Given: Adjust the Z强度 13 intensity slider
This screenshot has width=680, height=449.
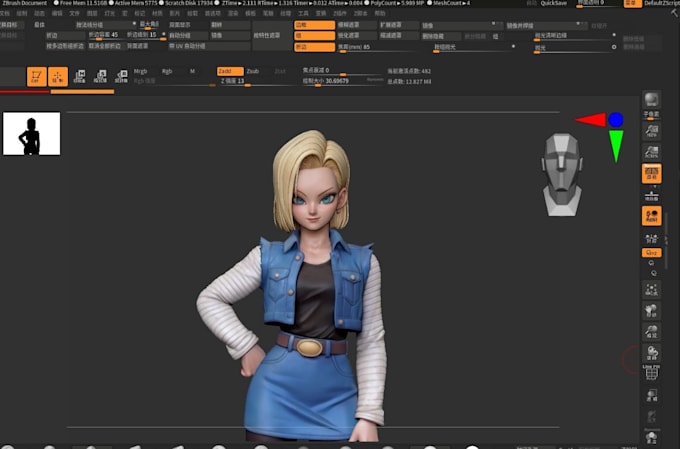Looking at the screenshot, I should tap(256, 82).
